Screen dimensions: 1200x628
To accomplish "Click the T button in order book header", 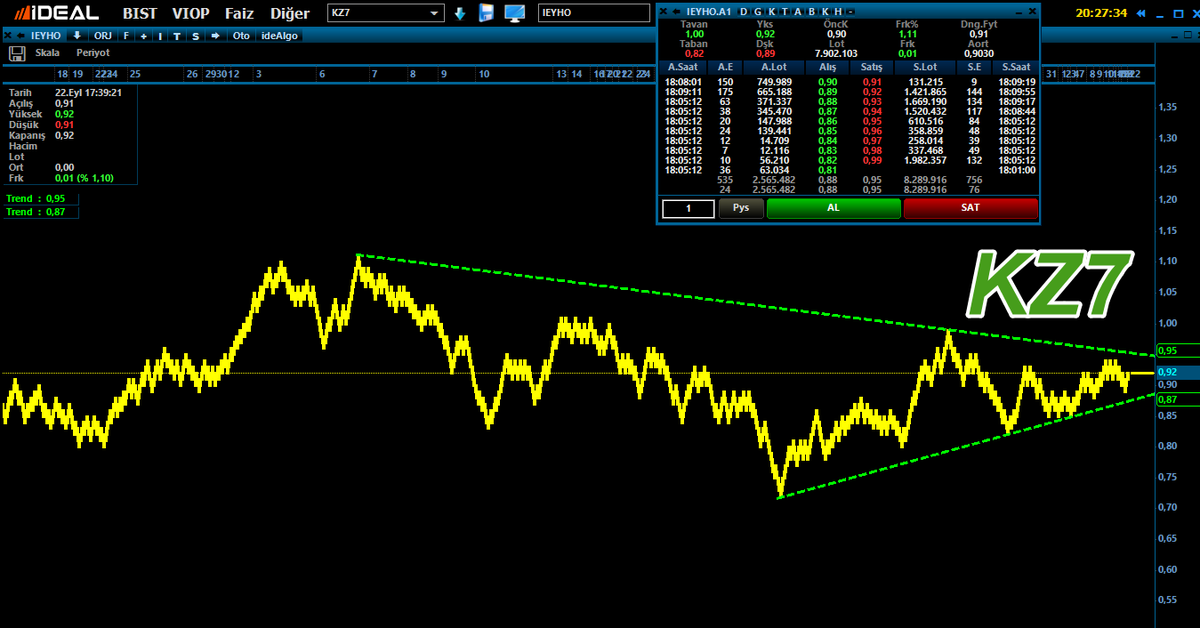I will pyautogui.click(x=785, y=12).
